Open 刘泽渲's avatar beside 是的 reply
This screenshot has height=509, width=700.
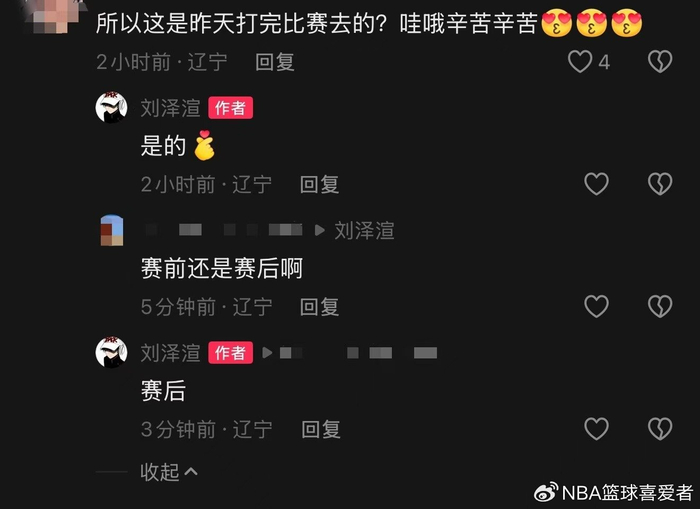[x=111, y=107]
